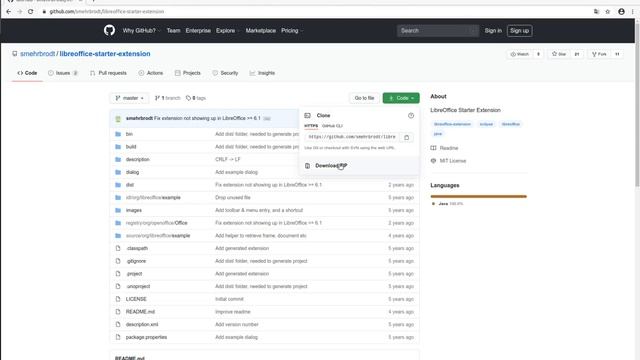The image size is (640, 360).
Task: Copy the clone URL with the clipboard icon
Action: coord(407,138)
